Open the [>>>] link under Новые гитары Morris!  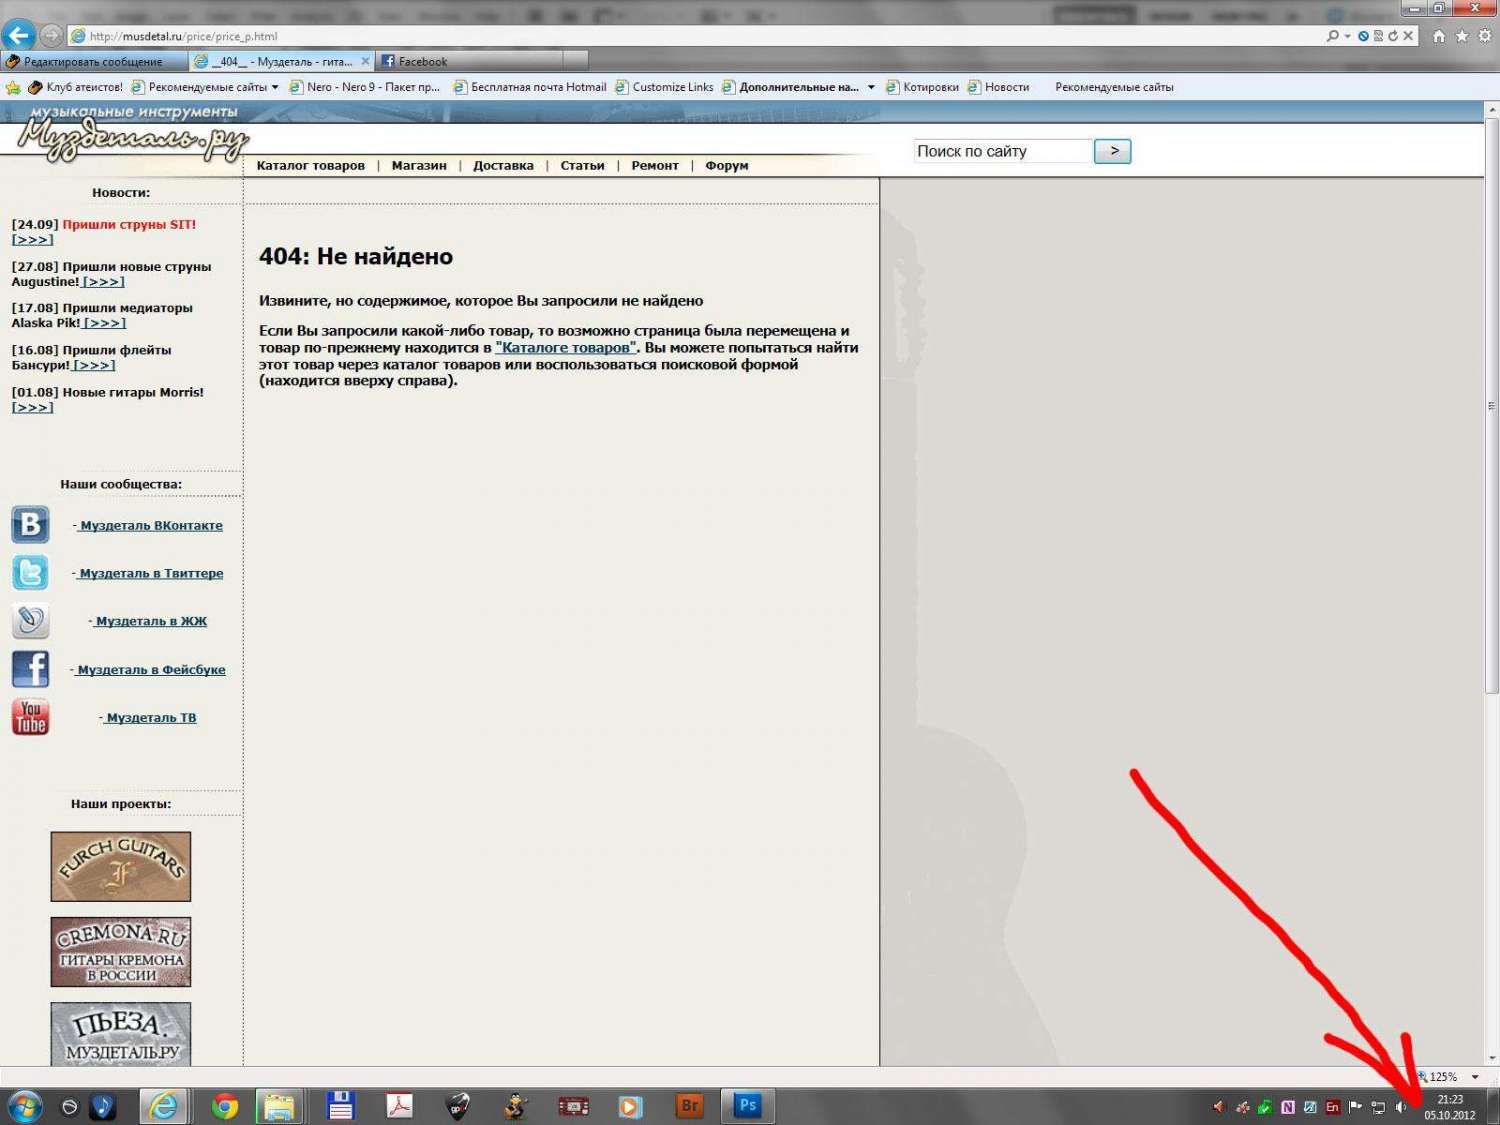(32, 407)
